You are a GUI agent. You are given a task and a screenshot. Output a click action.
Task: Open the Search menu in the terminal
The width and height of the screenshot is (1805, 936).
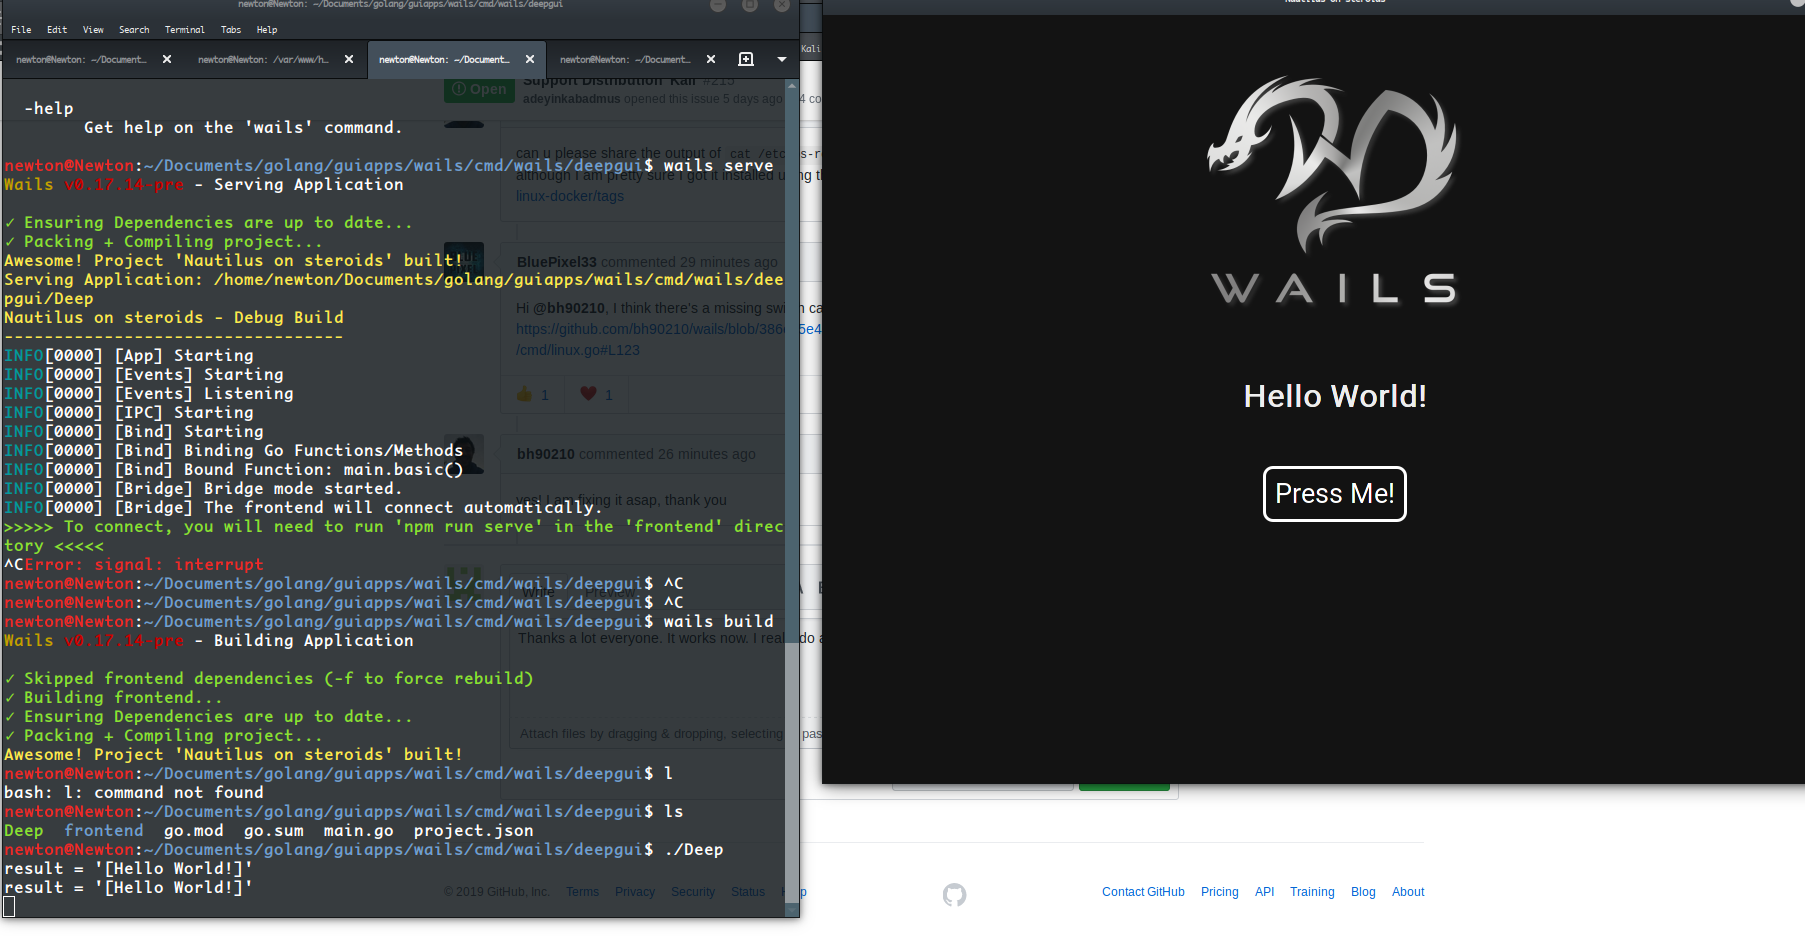click(134, 29)
